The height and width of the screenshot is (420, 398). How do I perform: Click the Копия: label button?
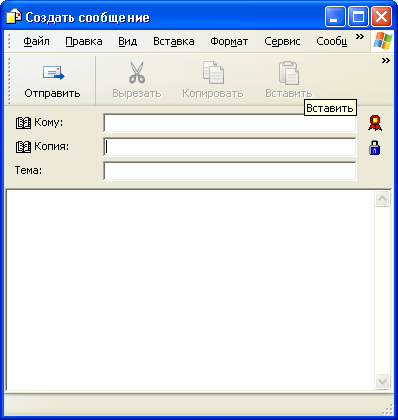tap(52, 147)
